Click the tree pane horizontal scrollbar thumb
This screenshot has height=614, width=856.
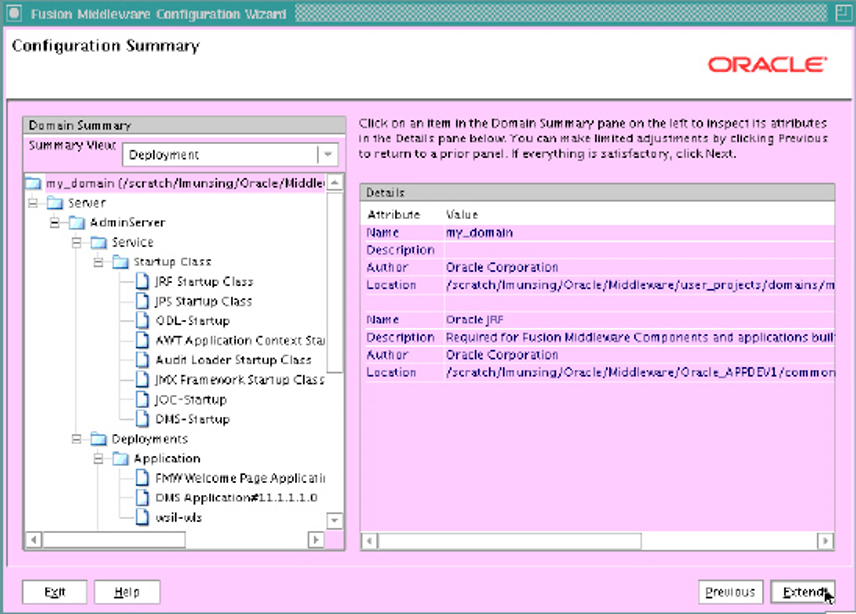pyautogui.click(x=114, y=540)
